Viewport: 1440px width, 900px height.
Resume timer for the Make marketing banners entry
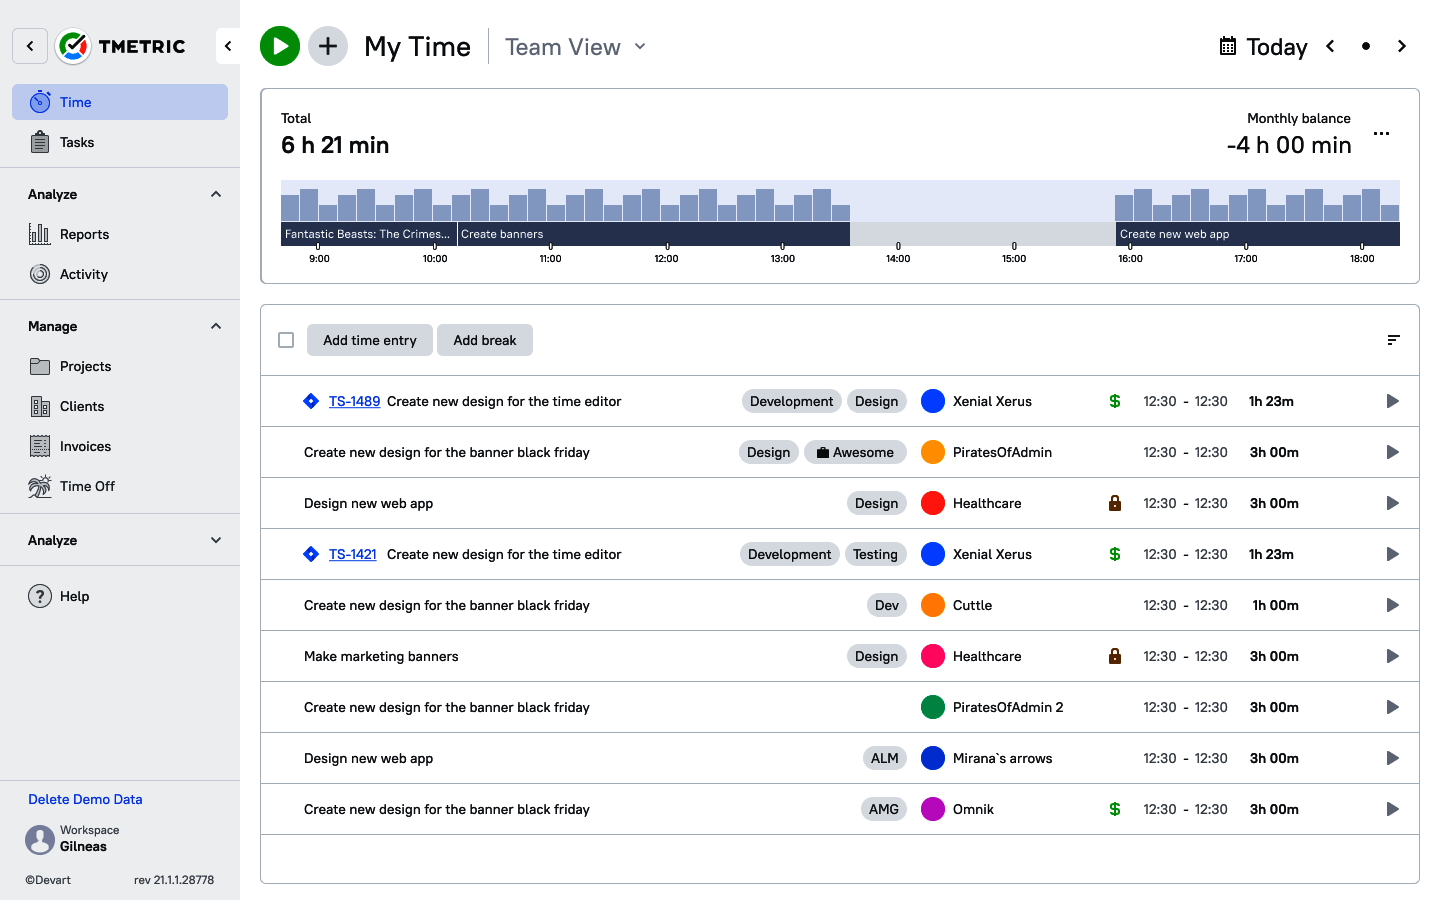coord(1392,656)
